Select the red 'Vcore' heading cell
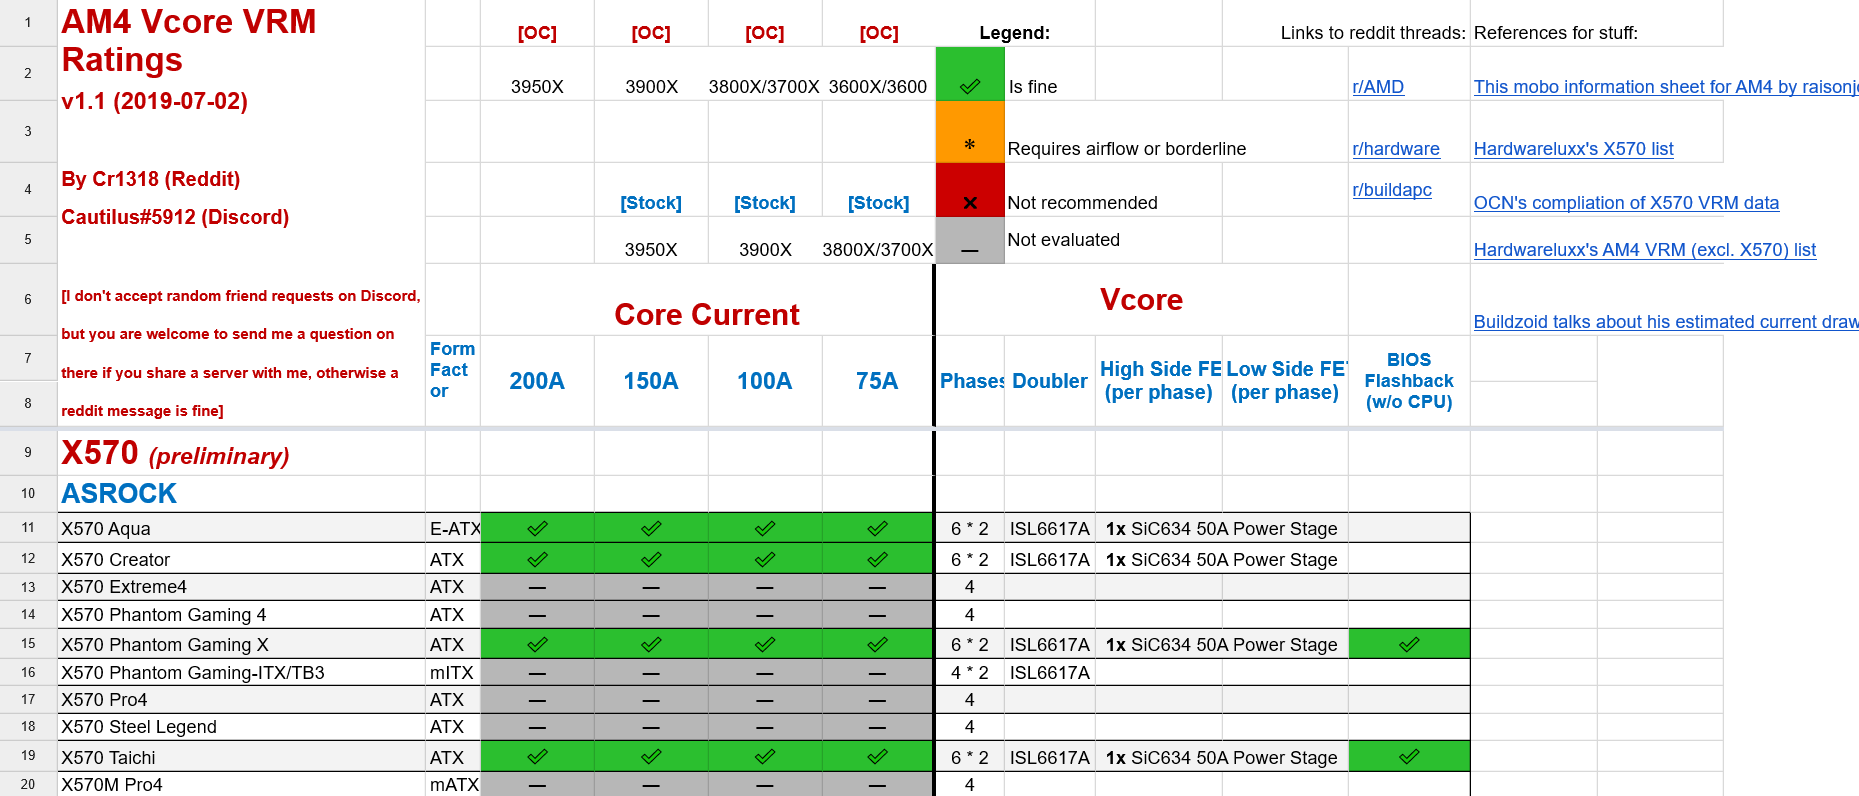Screen dimensions: 1859x796 (1141, 300)
